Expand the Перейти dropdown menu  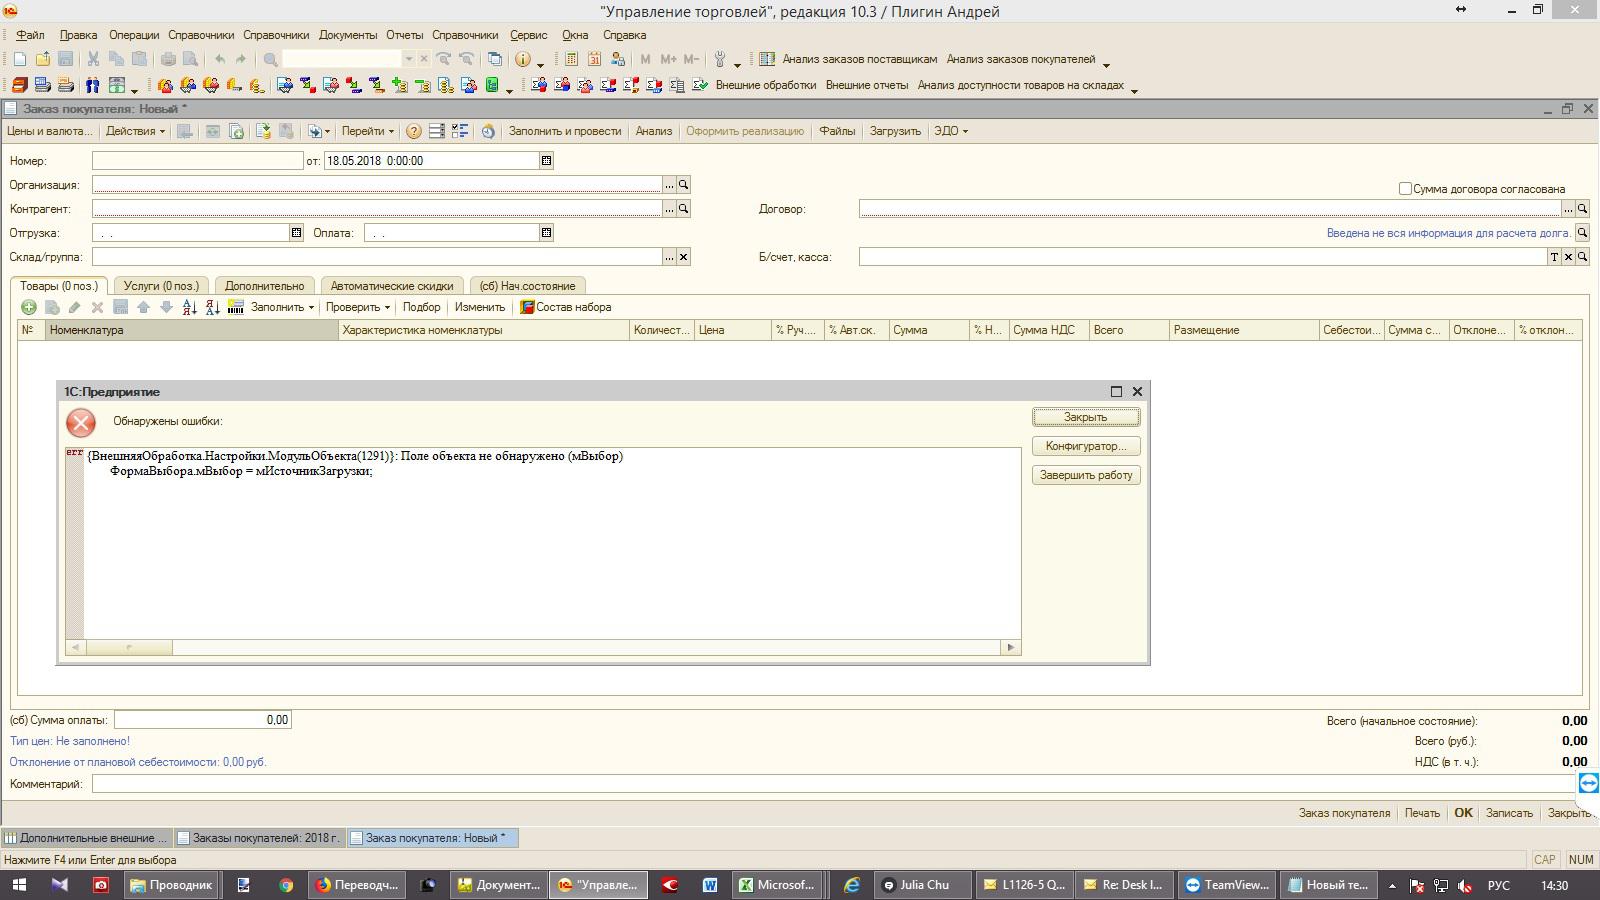click(x=367, y=131)
